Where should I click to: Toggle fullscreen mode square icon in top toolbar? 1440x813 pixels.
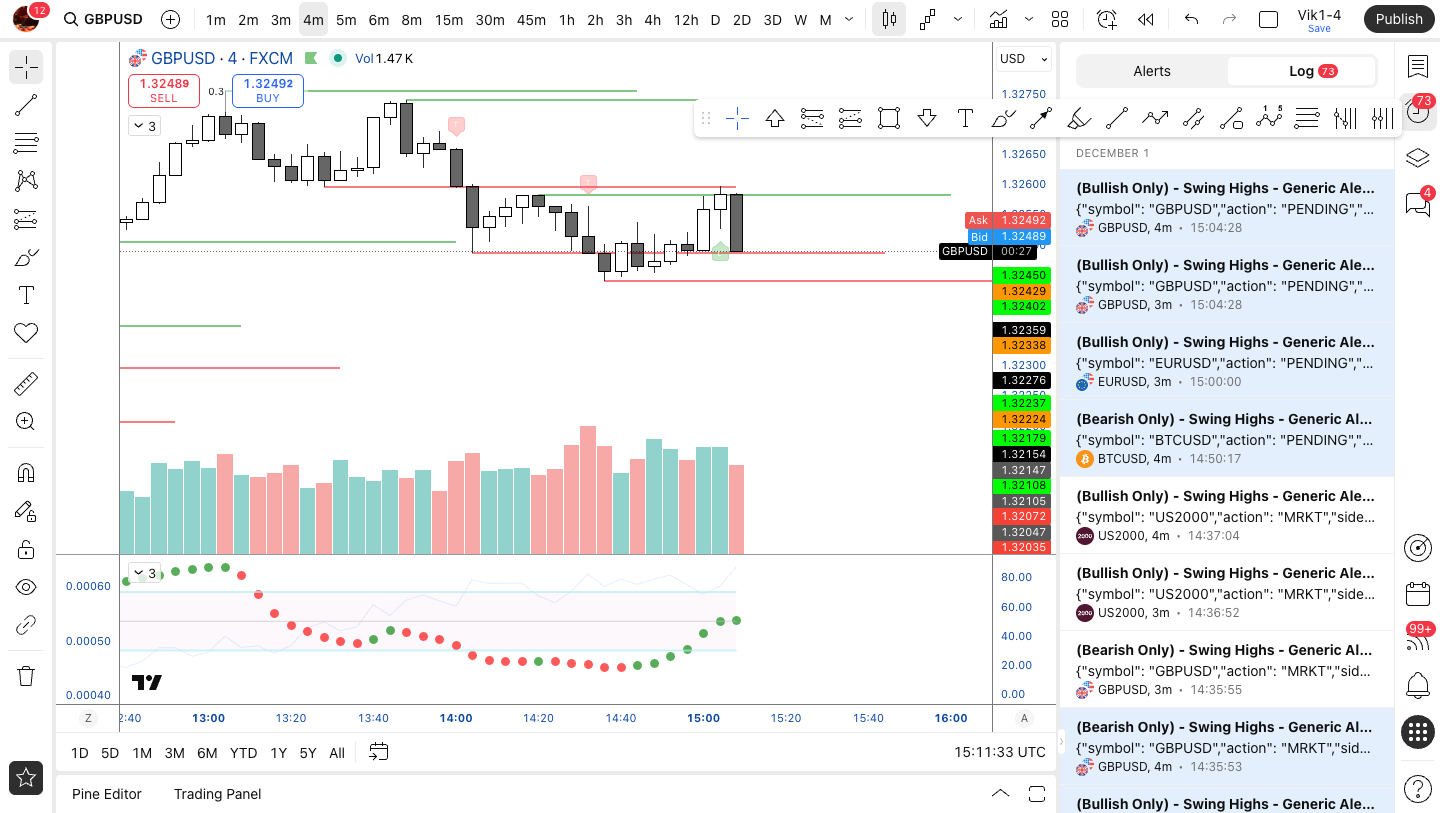point(1268,19)
